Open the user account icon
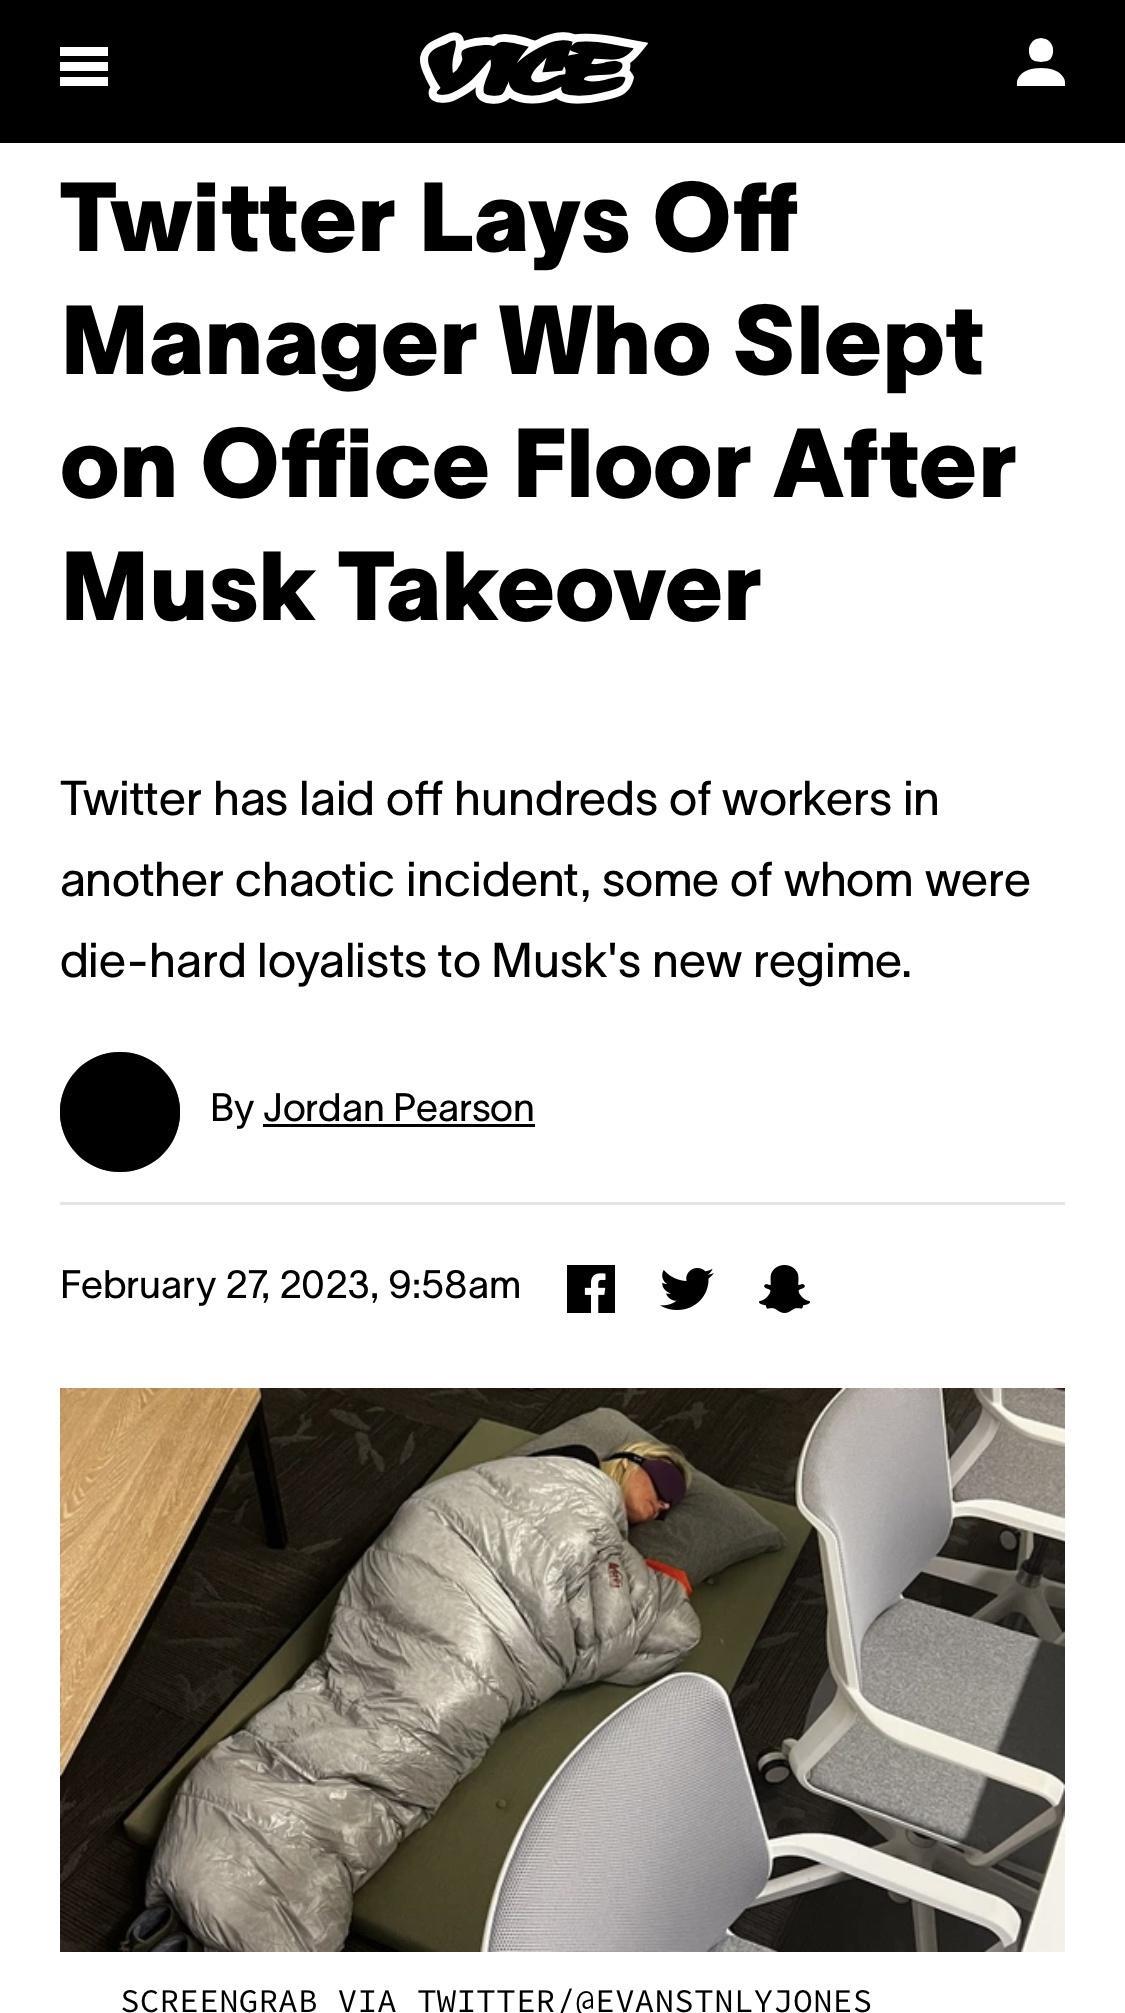Viewport: 1125px width, 2013px height. pos(1040,67)
